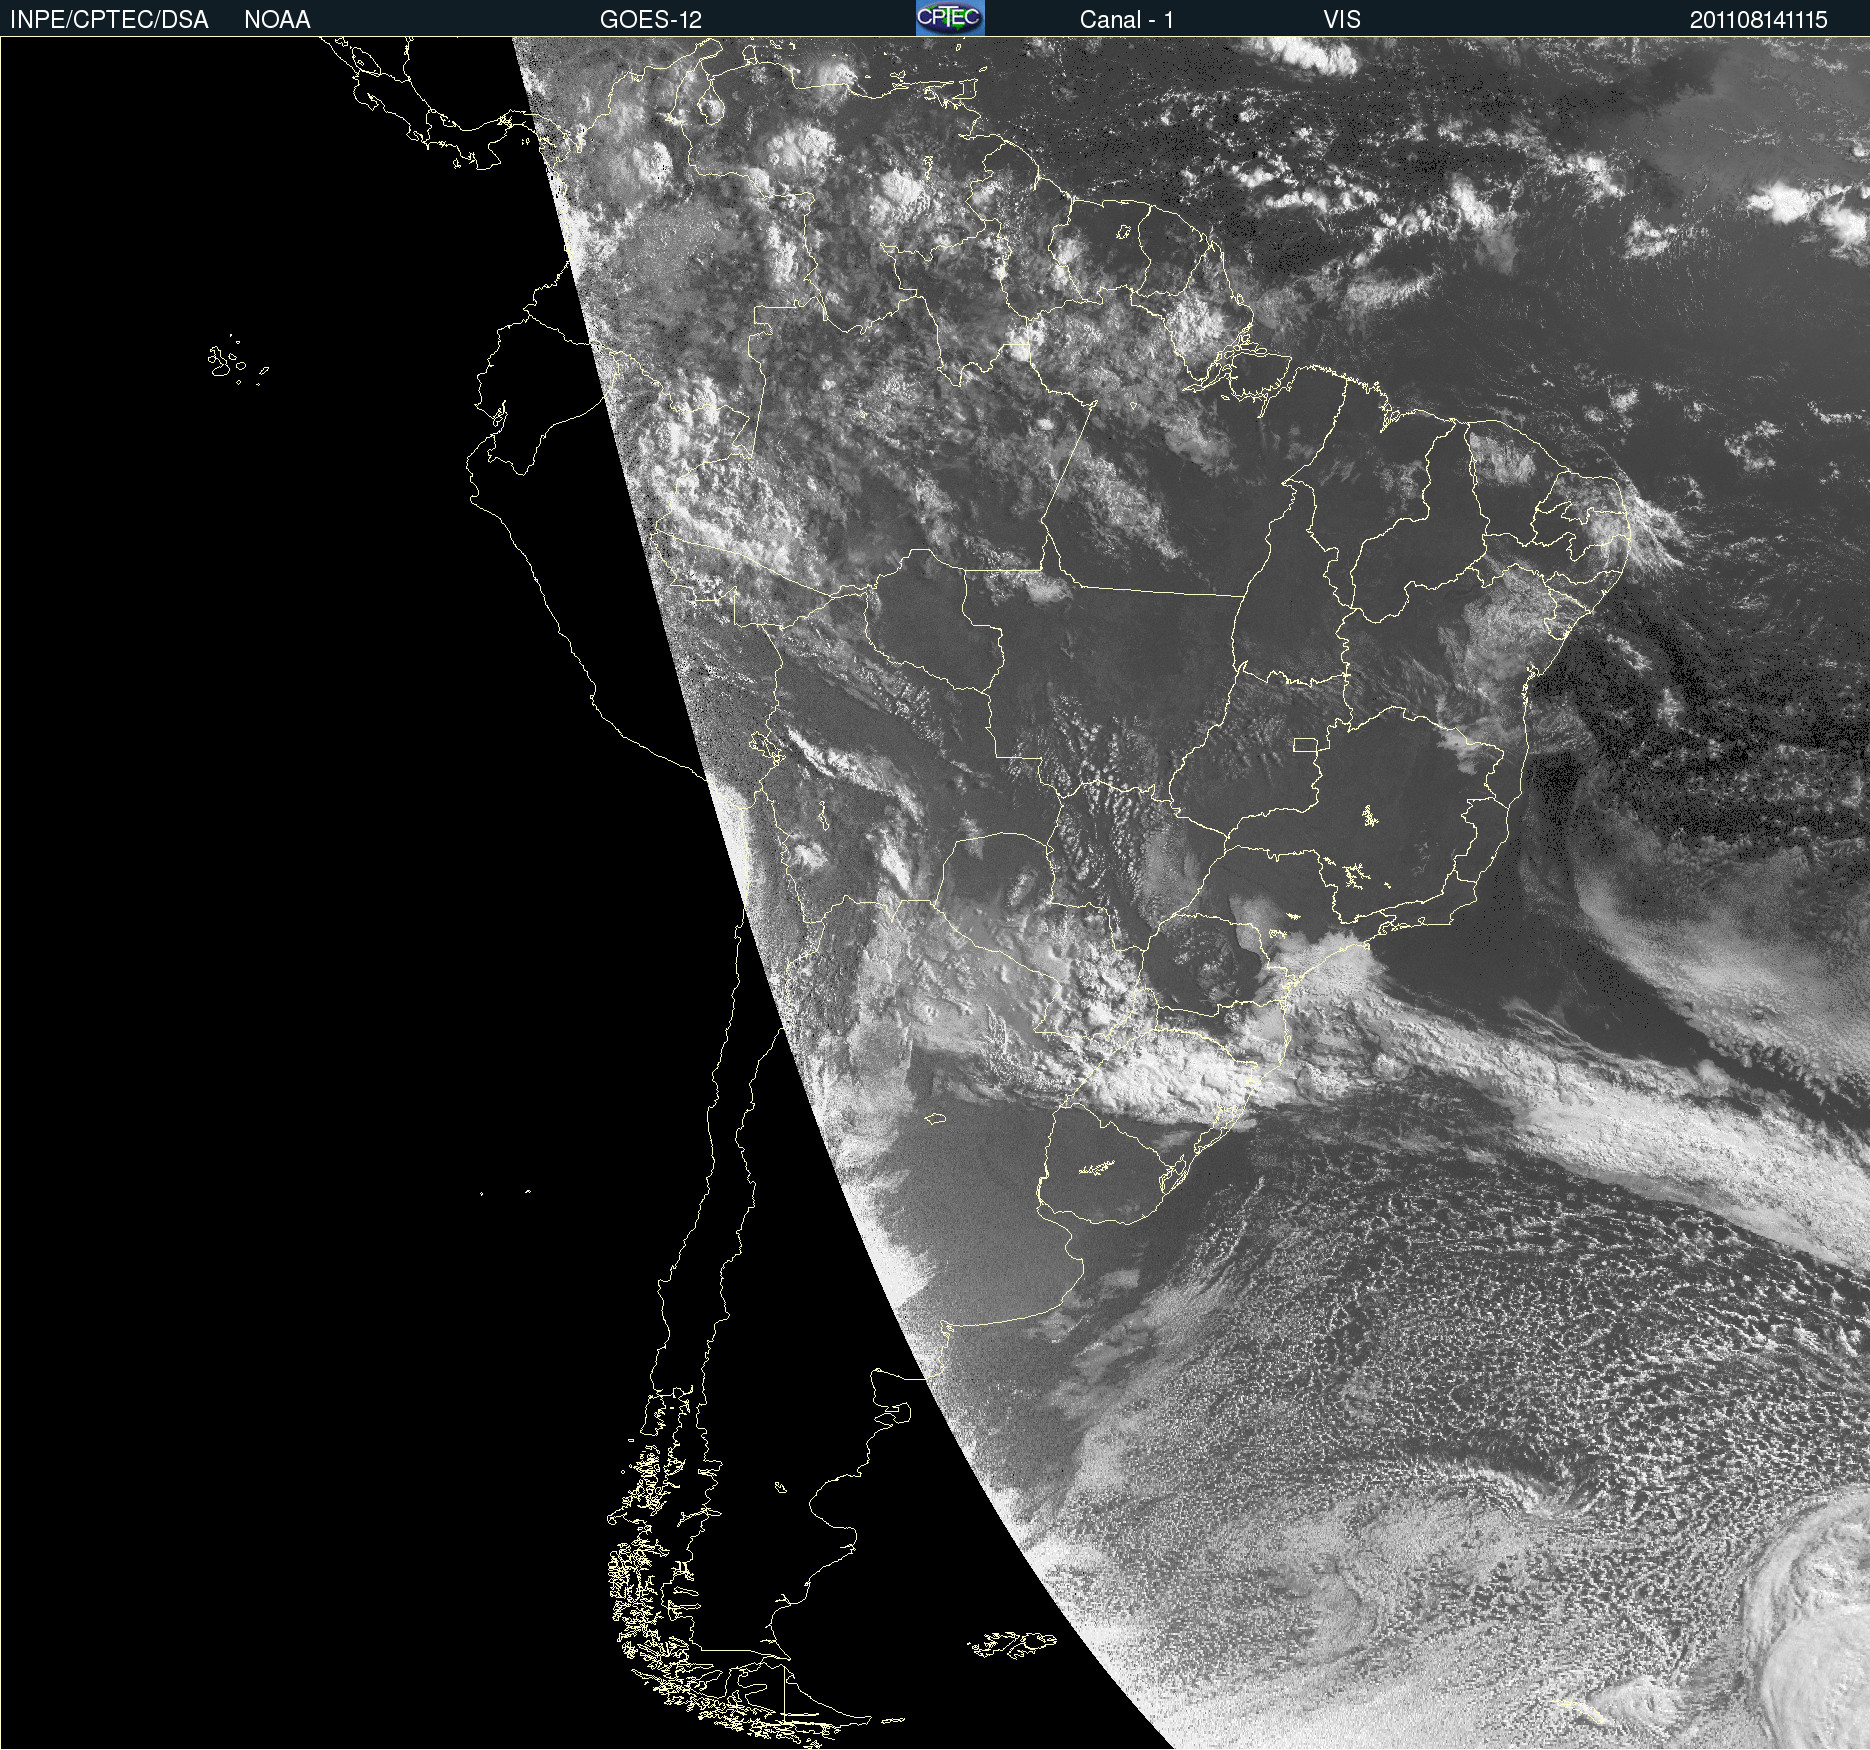Click the 201108141115 timestamp
The image size is (1870, 1750).
pos(1759,20)
